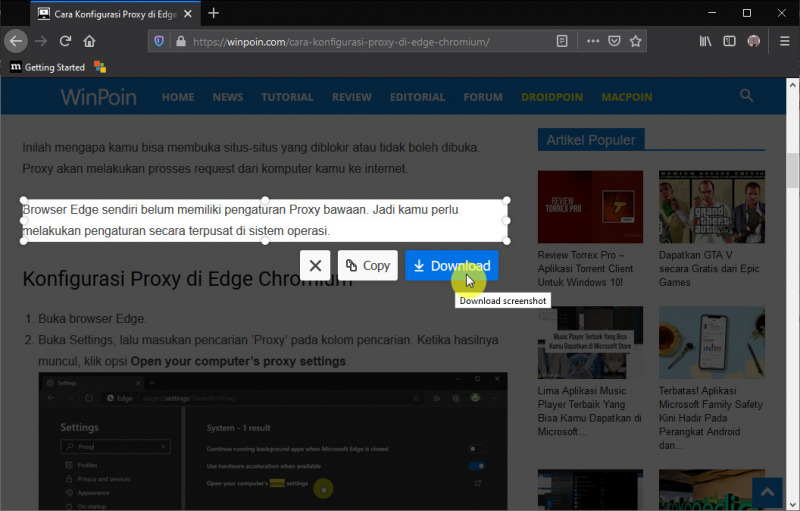Open the colorful squares bookmark icon

click(100, 67)
